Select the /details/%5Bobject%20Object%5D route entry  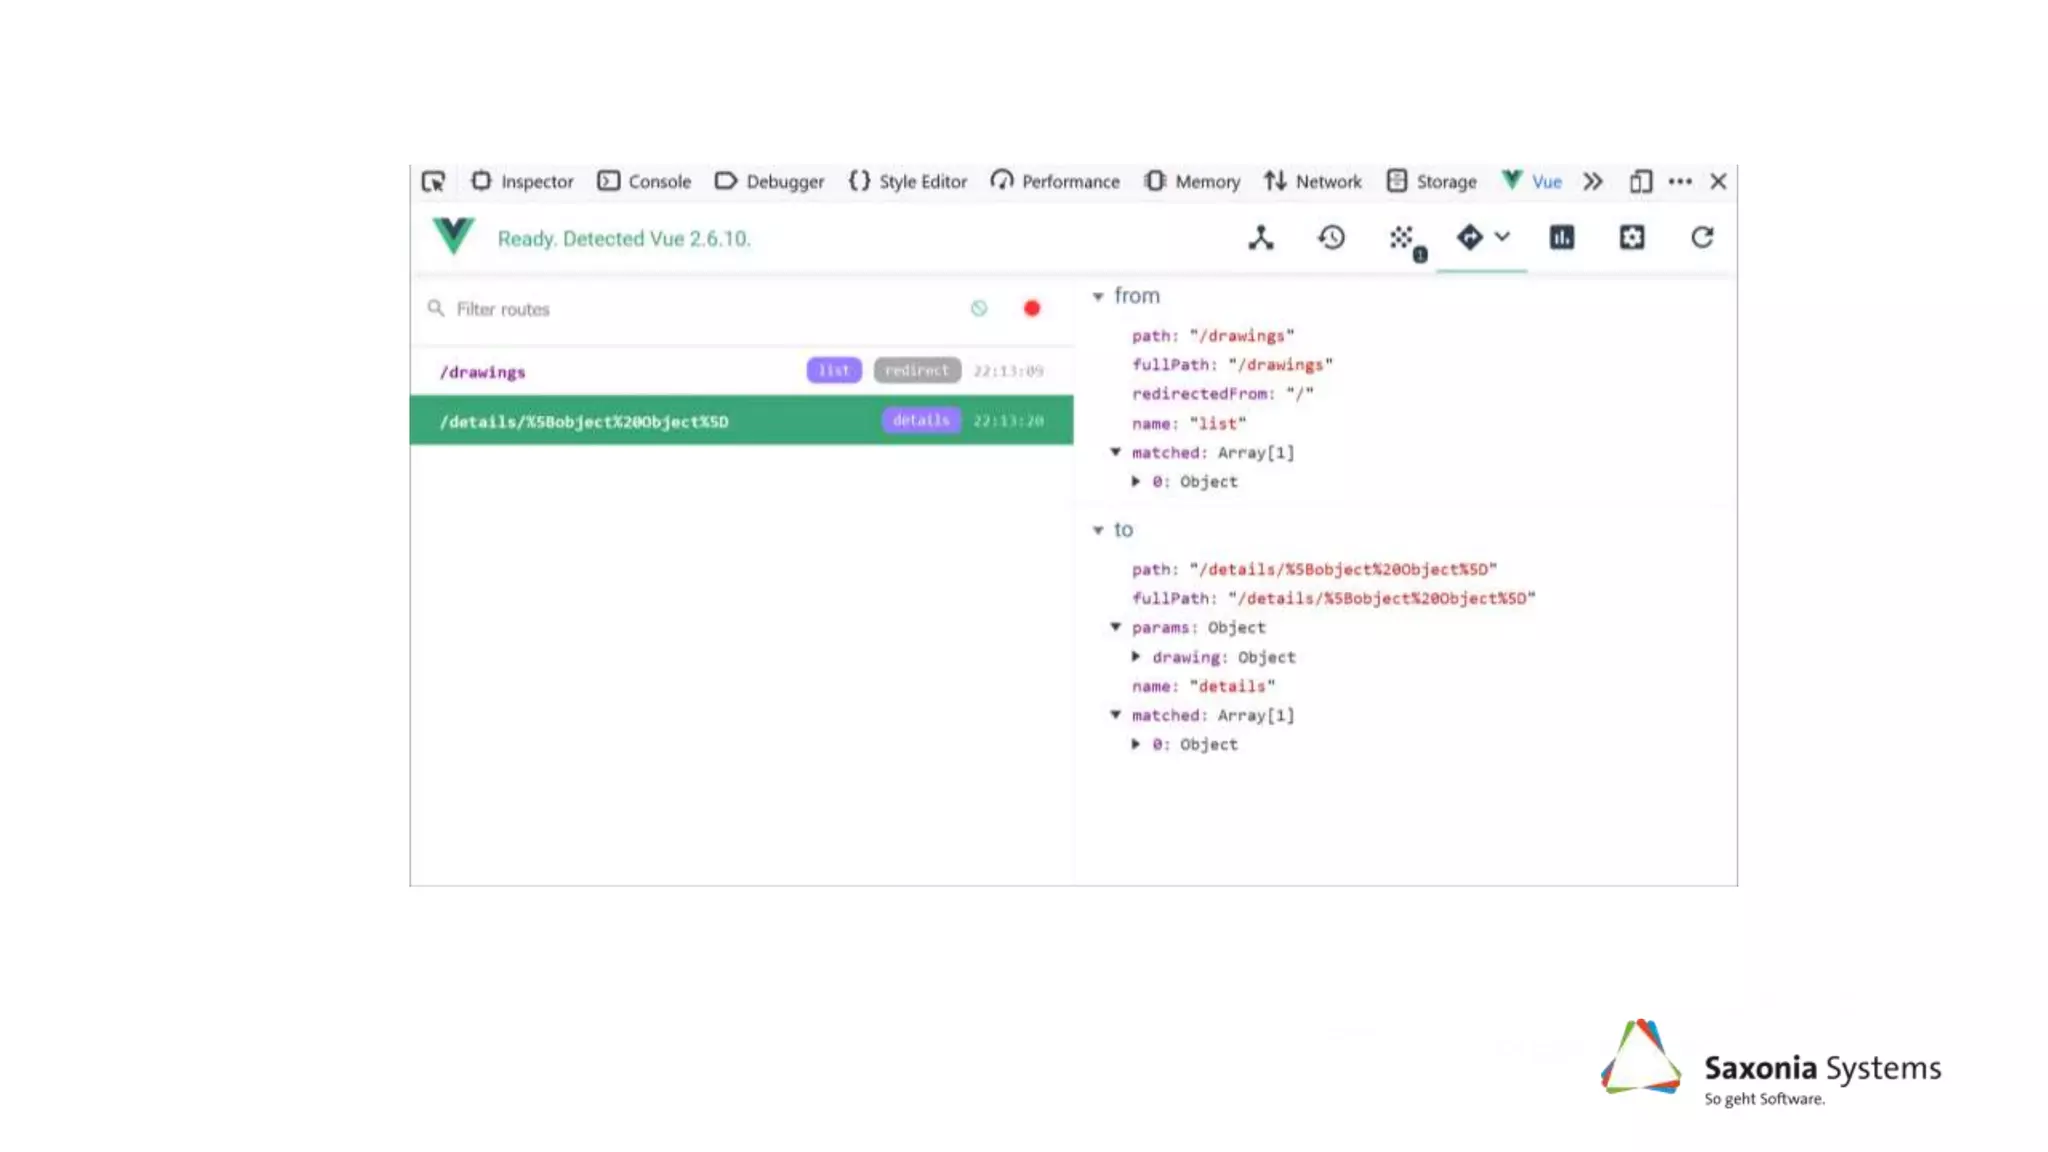tap(741, 420)
